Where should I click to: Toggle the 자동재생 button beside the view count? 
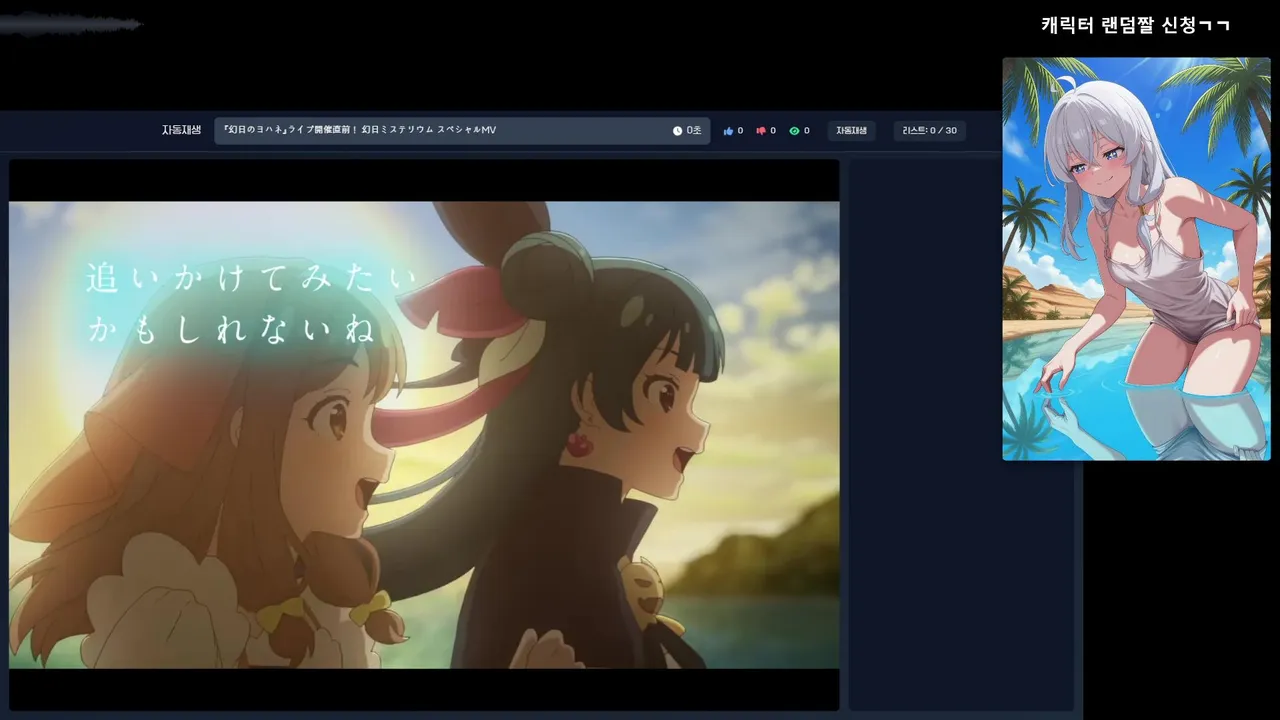tap(852, 131)
